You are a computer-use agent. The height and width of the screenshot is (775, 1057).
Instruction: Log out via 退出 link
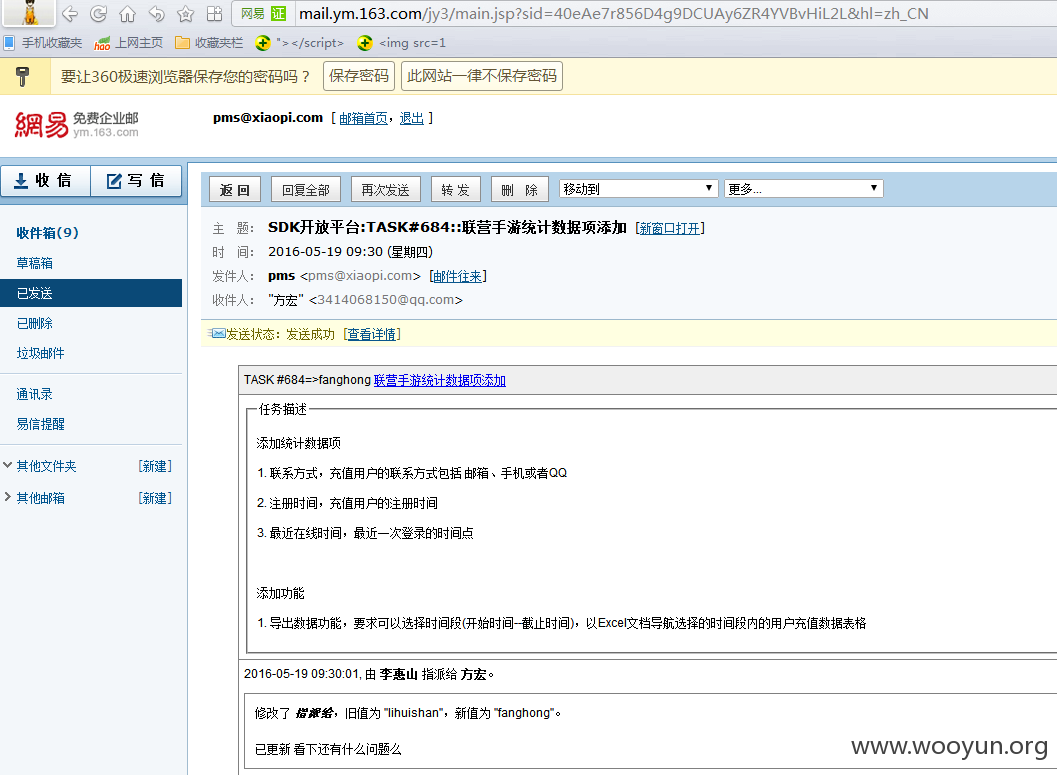pyautogui.click(x=412, y=119)
